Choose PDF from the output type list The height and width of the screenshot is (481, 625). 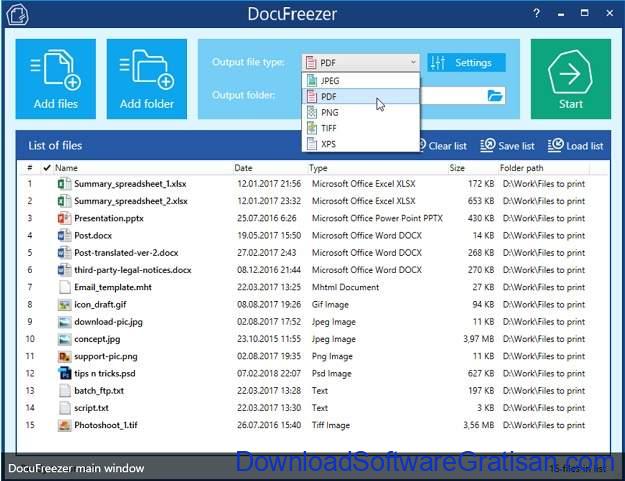pyautogui.click(x=361, y=96)
